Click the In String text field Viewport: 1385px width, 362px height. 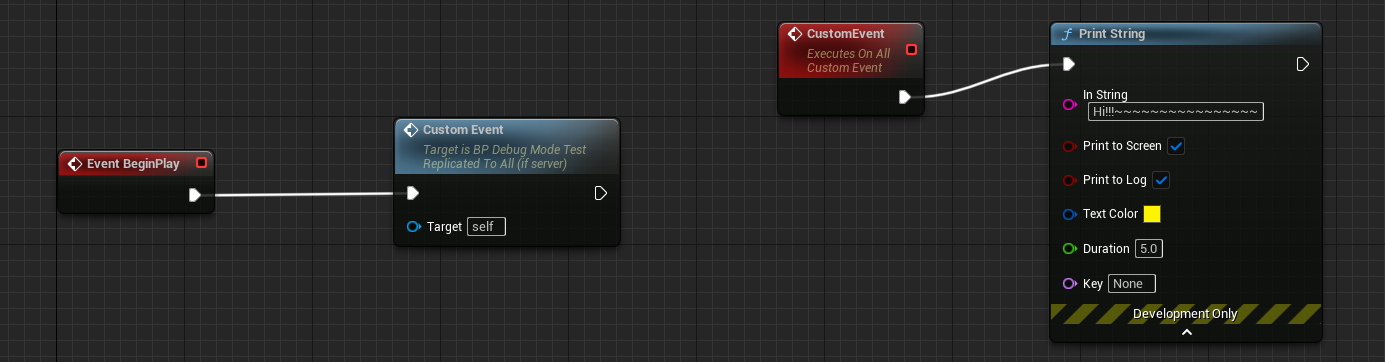click(1176, 112)
